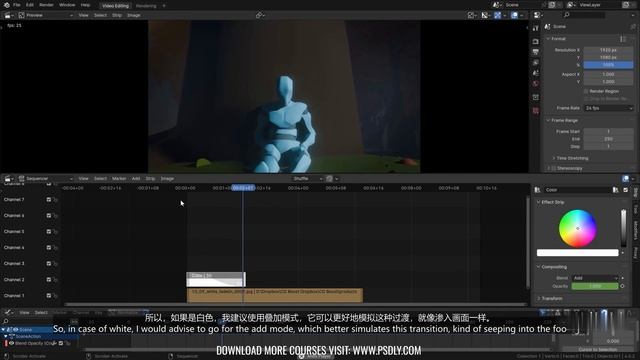The height and width of the screenshot is (360, 640).
Task: Select the Output properties tab icon
Action: 536,52
